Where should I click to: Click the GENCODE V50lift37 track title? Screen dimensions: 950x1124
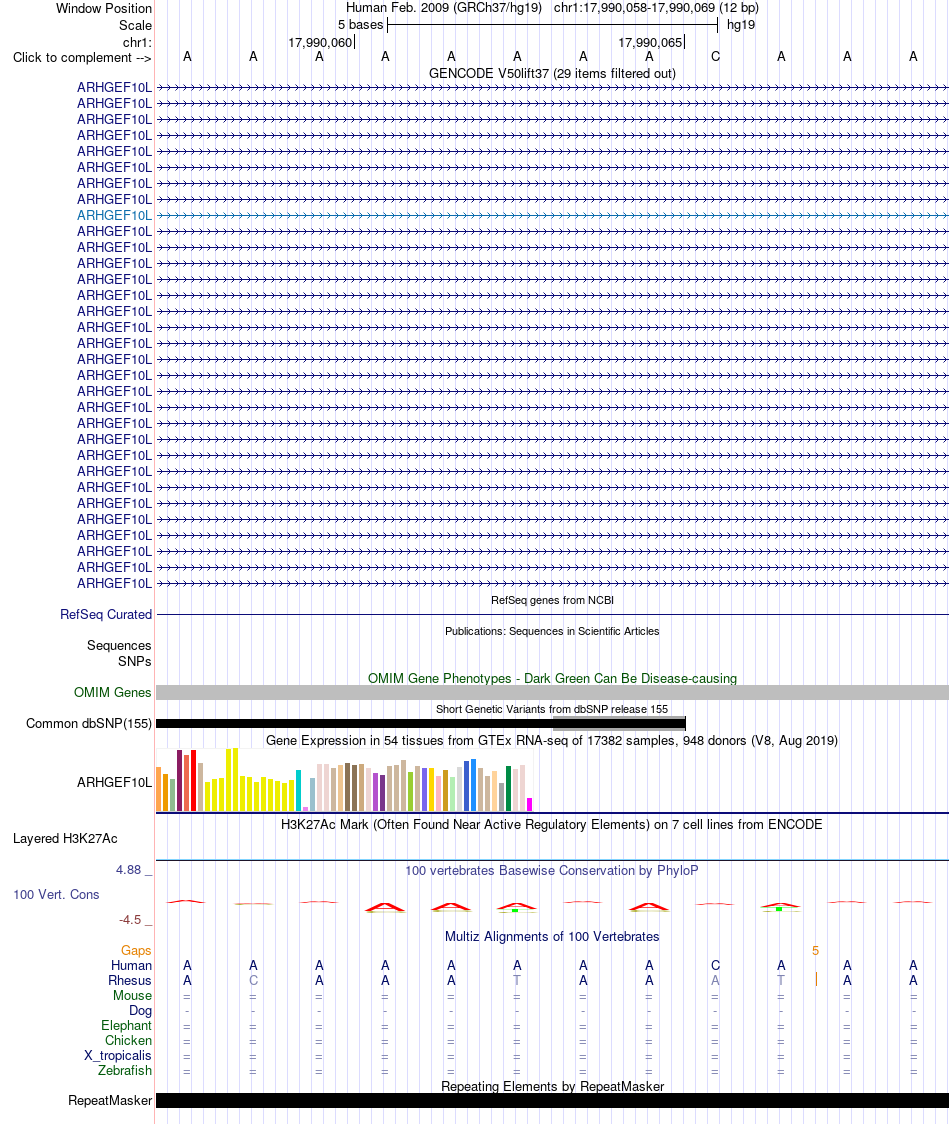(552, 73)
